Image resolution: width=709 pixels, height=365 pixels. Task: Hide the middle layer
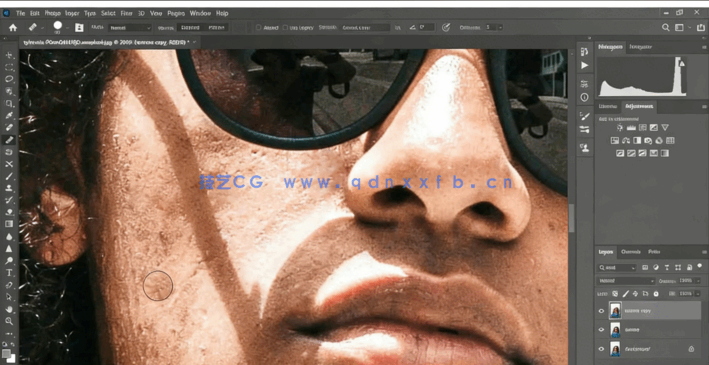[x=601, y=330]
